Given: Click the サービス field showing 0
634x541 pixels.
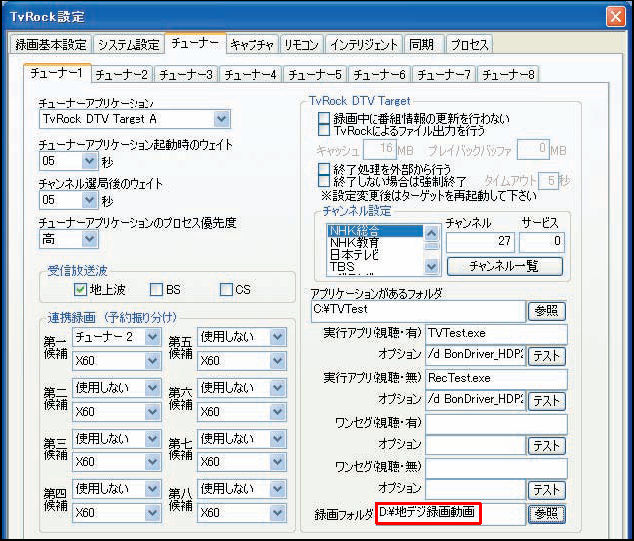Looking at the screenshot, I should (x=542, y=241).
